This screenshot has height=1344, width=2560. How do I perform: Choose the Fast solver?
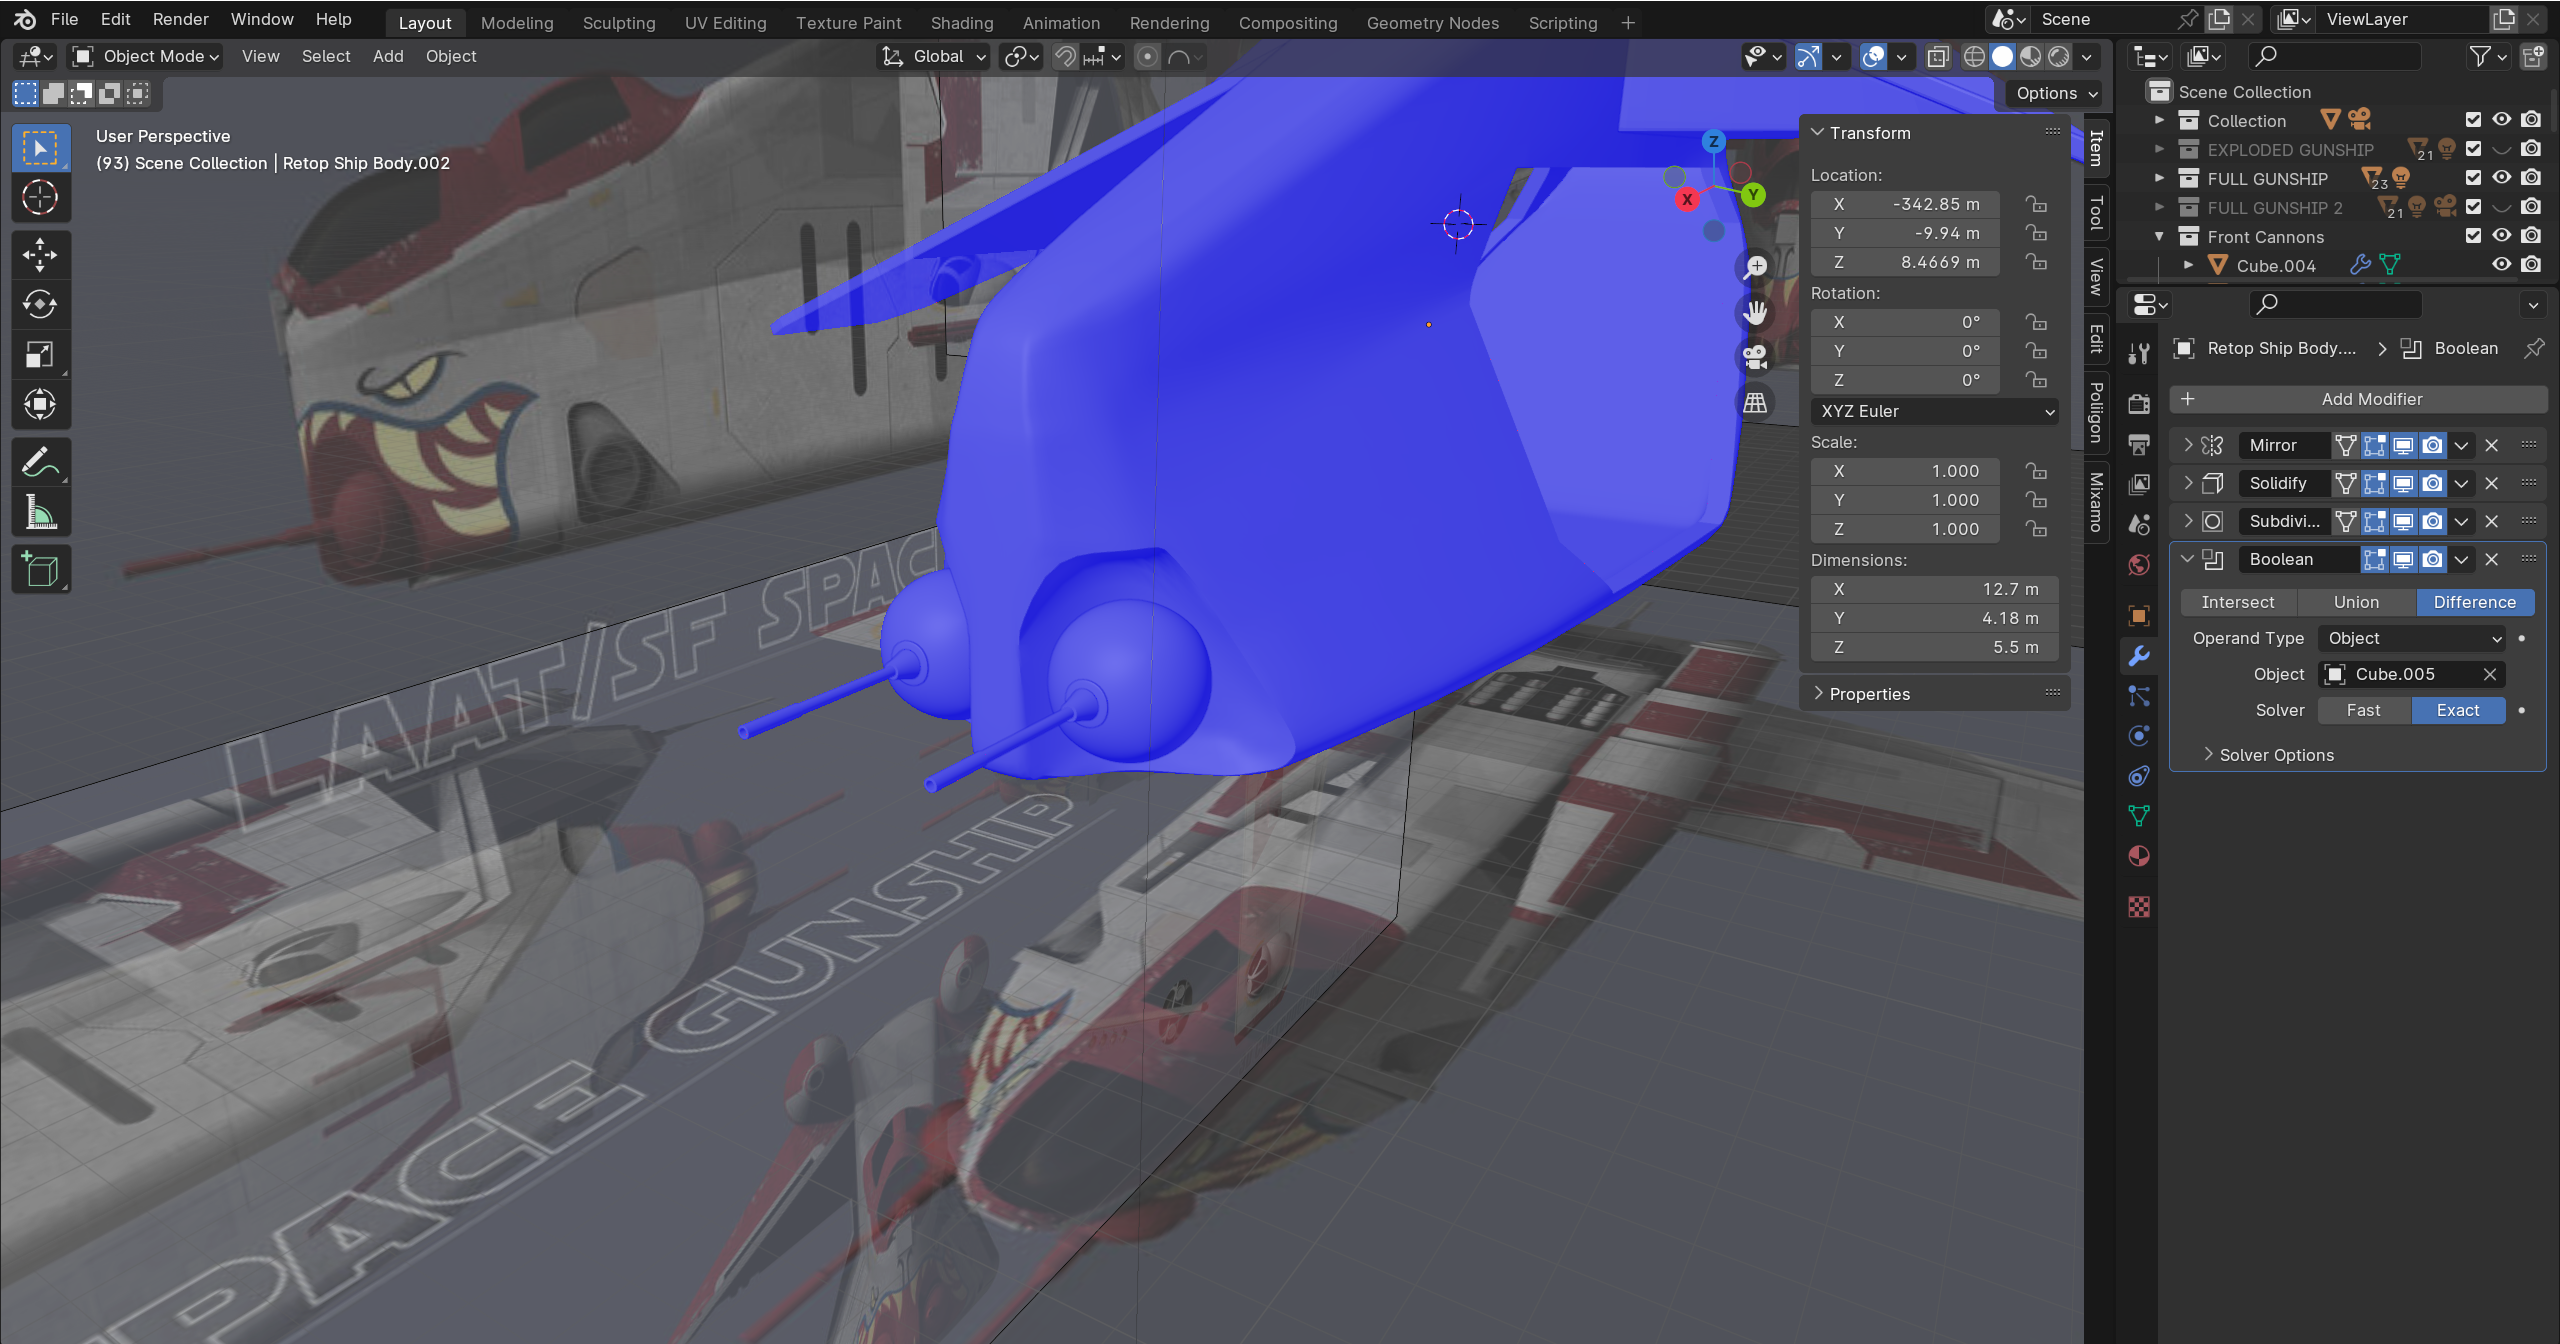click(2363, 710)
